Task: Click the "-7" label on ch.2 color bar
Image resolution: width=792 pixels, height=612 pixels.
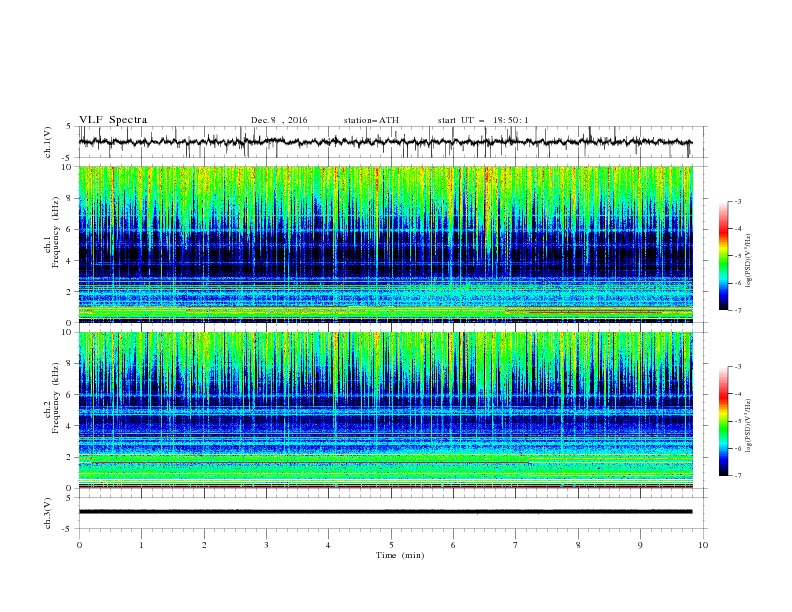Action: [737, 475]
